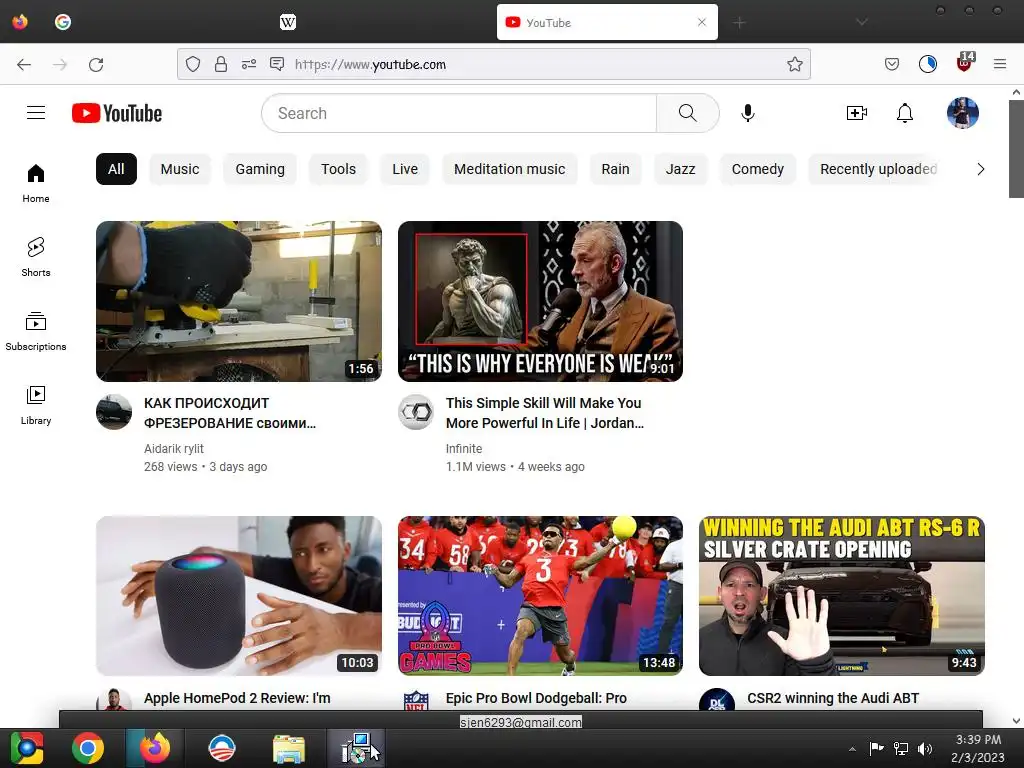This screenshot has width=1024, height=768.
Task: Go back with the browser back arrow
Action: [x=24, y=64]
